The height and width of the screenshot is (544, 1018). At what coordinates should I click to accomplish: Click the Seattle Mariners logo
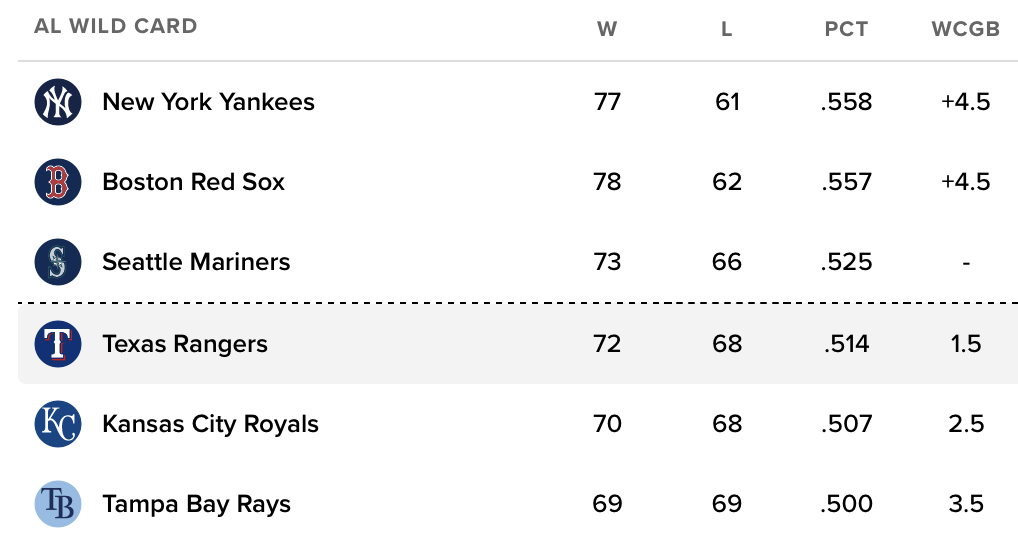point(57,262)
